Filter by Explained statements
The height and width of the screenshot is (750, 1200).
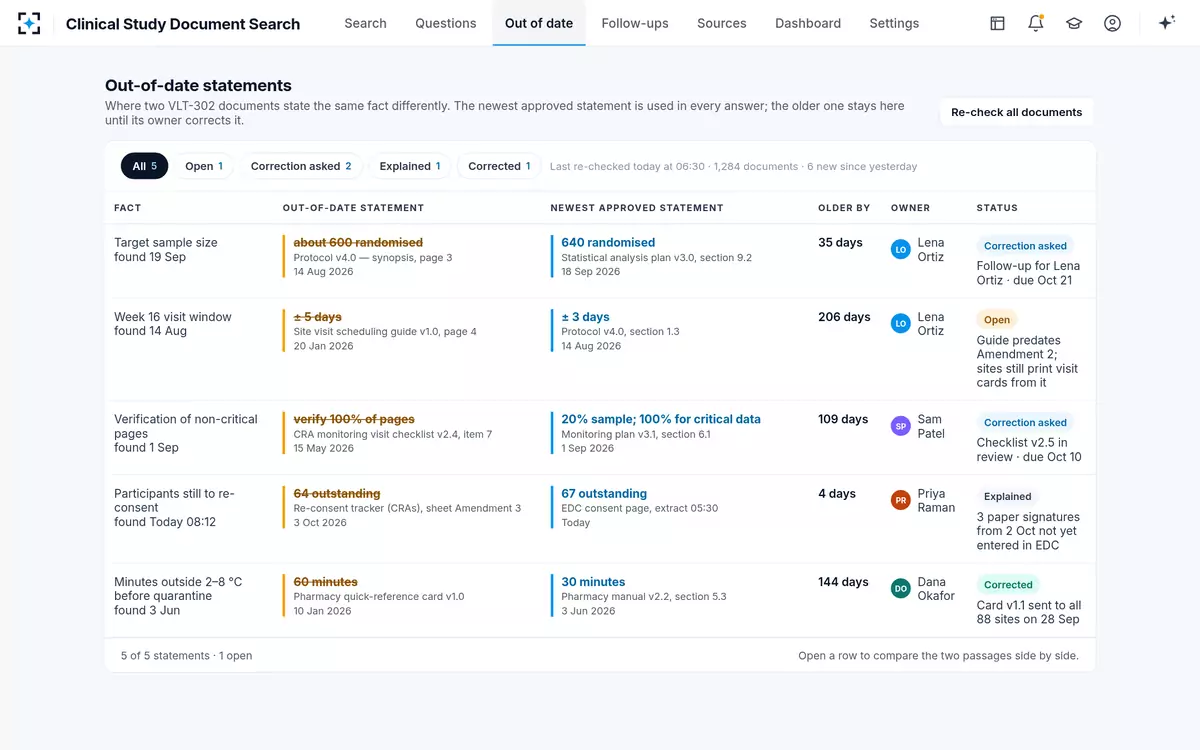coord(410,166)
